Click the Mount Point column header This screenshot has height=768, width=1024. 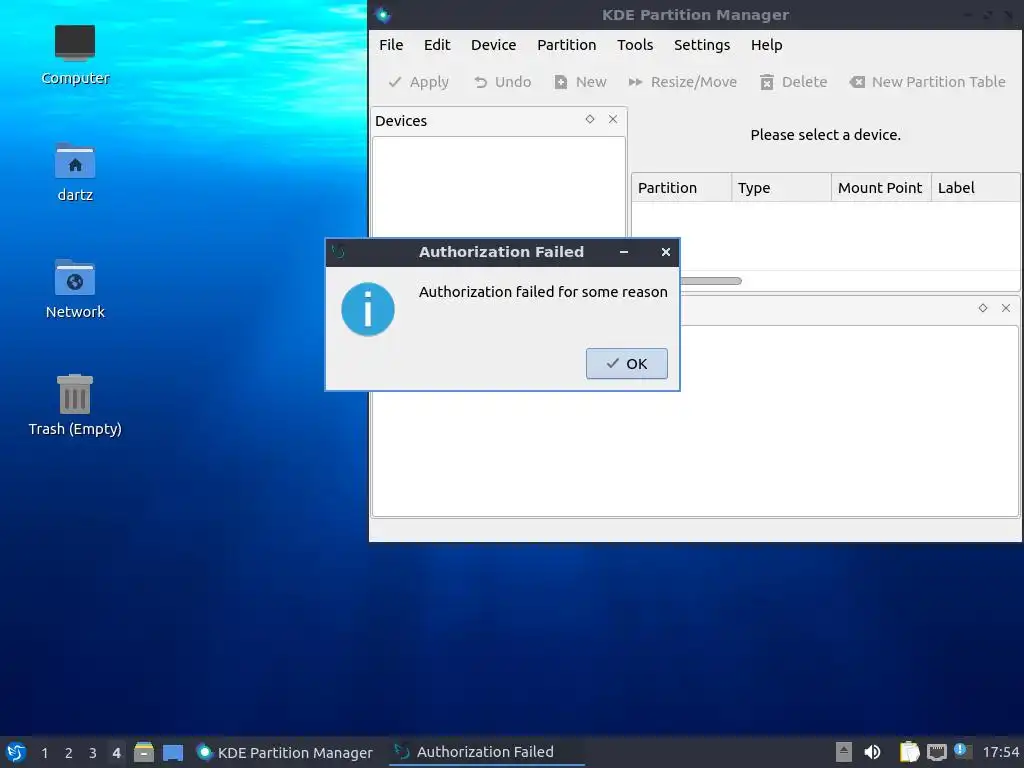(x=881, y=188)
